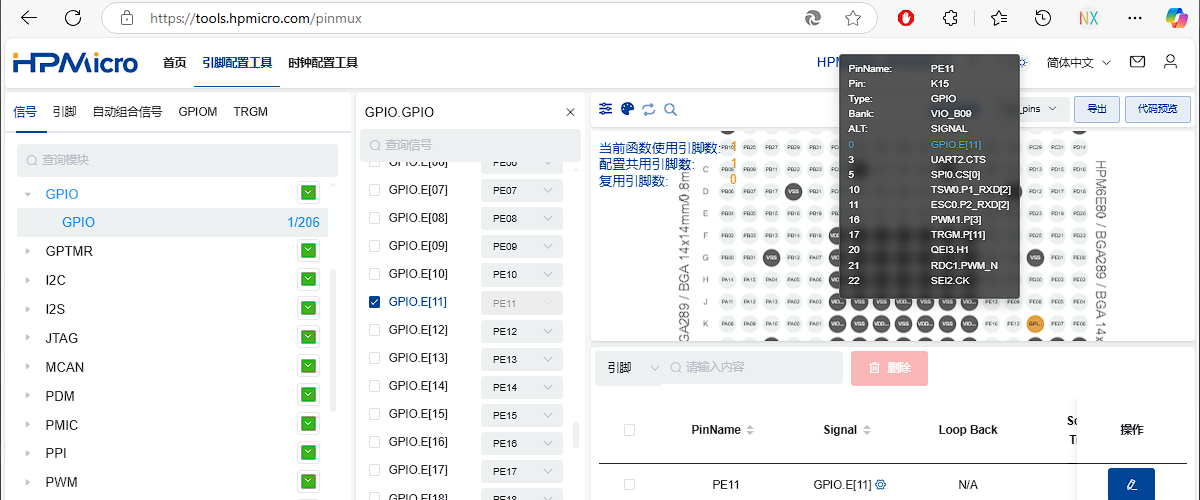The image size is (1200, 500).
Task: Focus the 查询模块 search field
Action: pyautogui.click(x=178, y=160)
